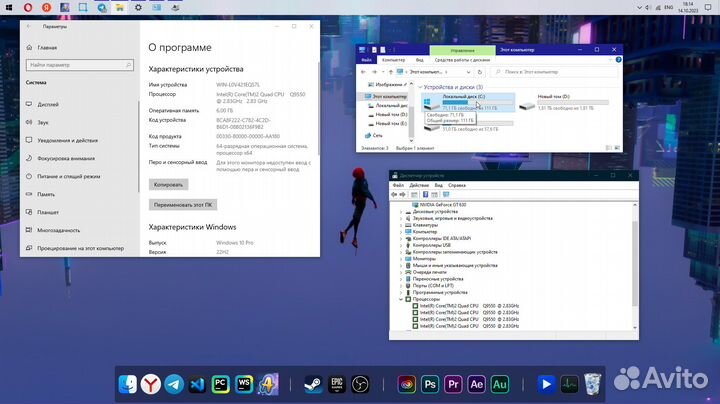
Task: Click ENG language indicator in tray
Action: tap(669, 7)
